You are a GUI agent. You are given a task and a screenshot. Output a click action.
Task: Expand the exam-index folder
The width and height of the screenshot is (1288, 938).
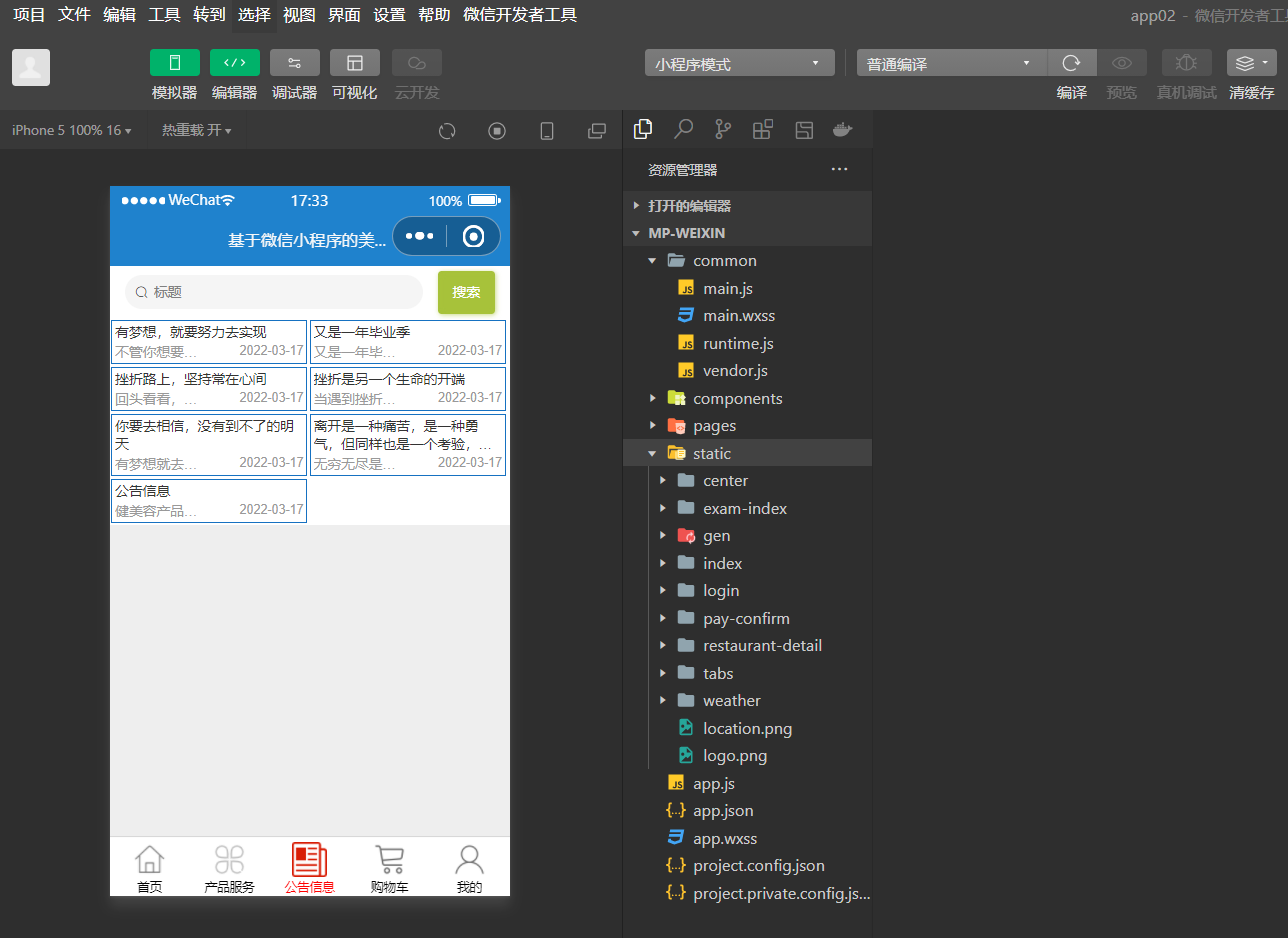747,508
